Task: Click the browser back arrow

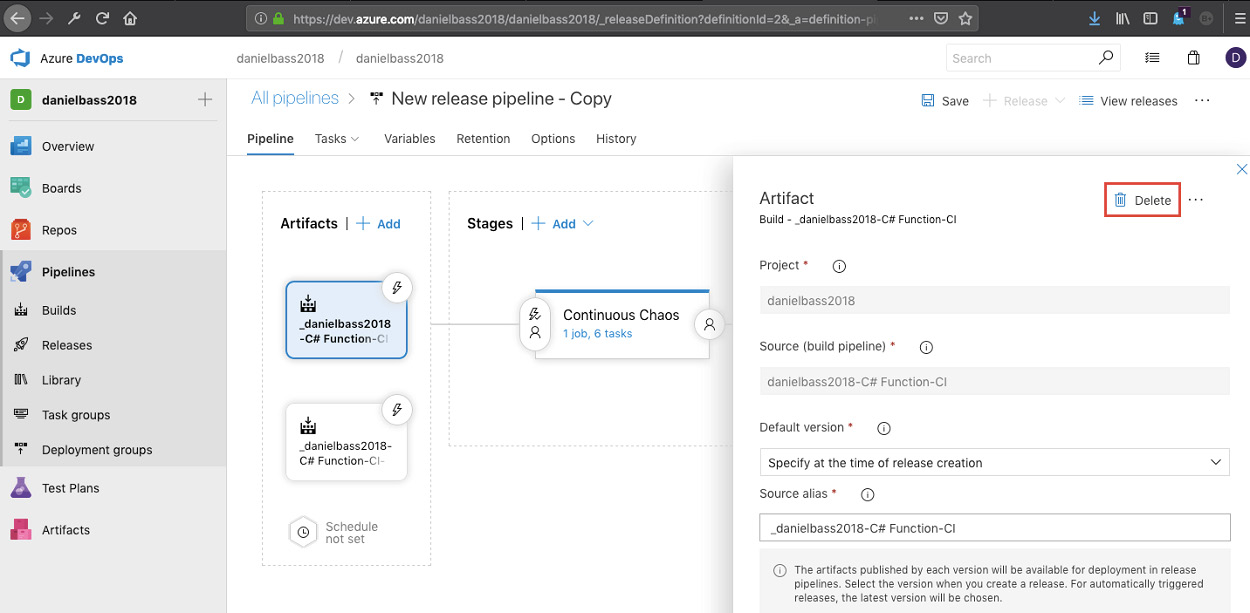Action: 17,18
